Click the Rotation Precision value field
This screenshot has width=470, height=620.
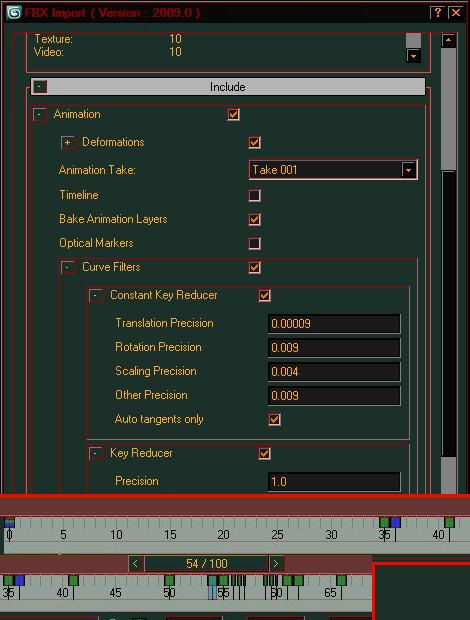pyautogui.click(x=334, y=348)
